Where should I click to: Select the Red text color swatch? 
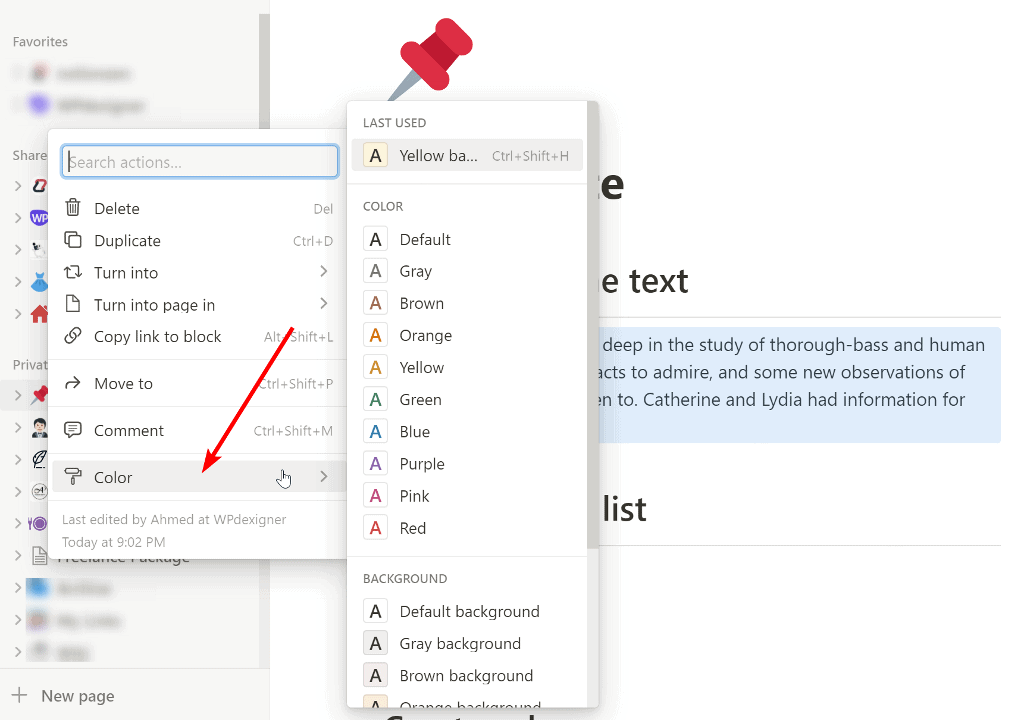[413, 527]
